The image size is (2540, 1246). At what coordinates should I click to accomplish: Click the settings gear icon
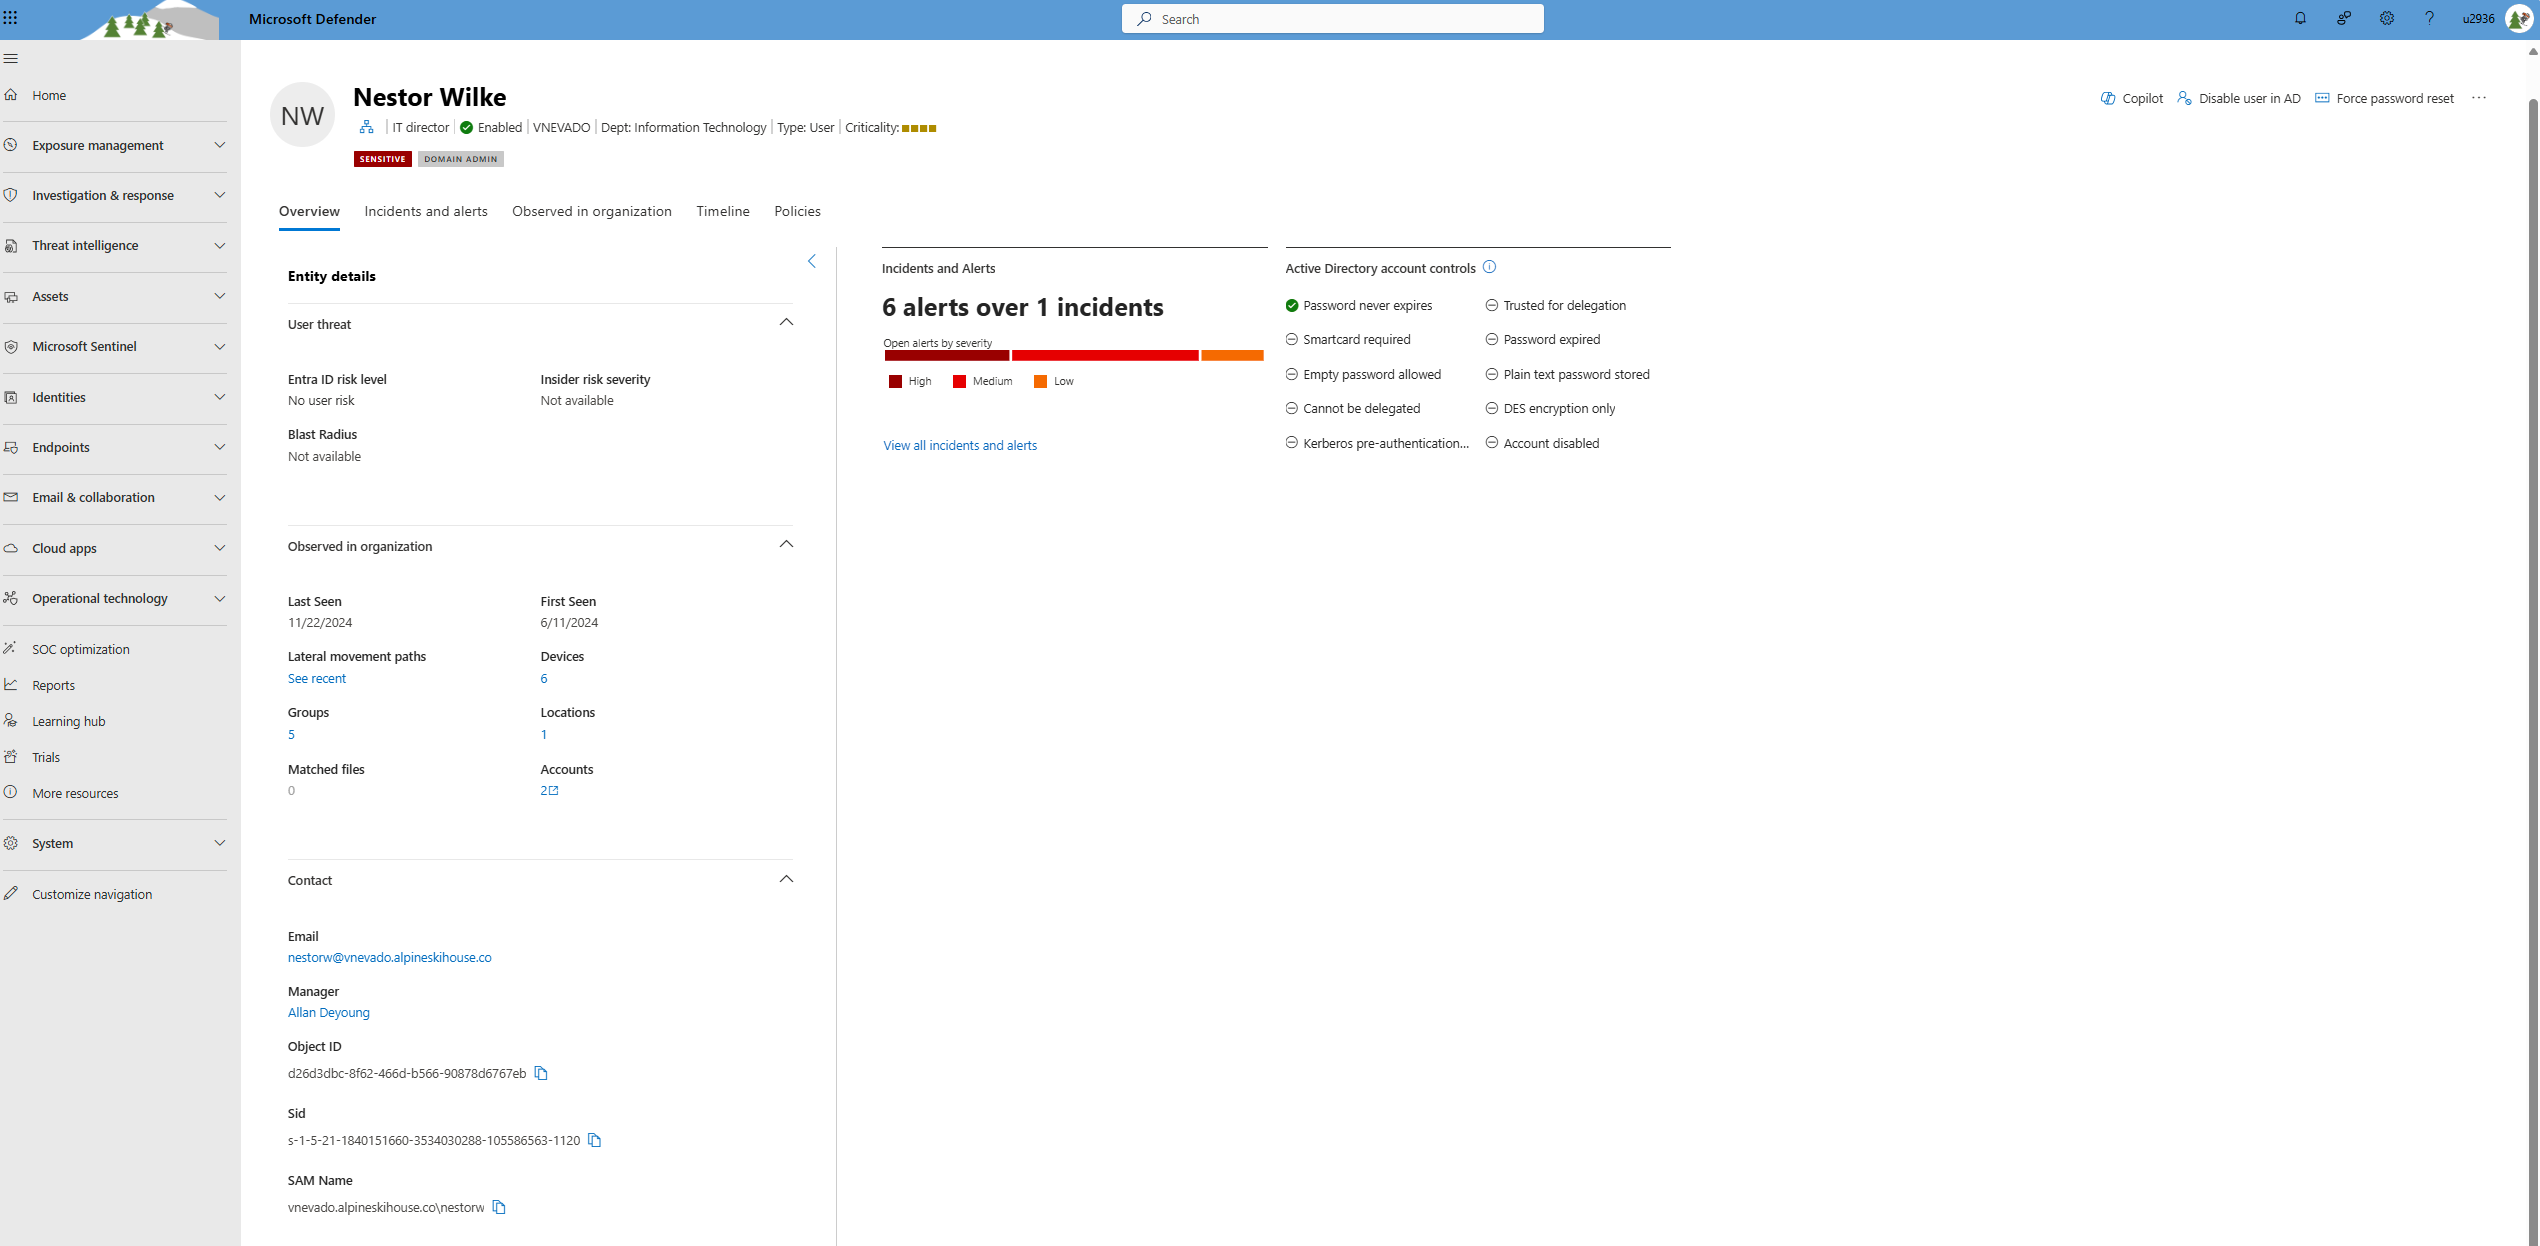click(2386, 18)
